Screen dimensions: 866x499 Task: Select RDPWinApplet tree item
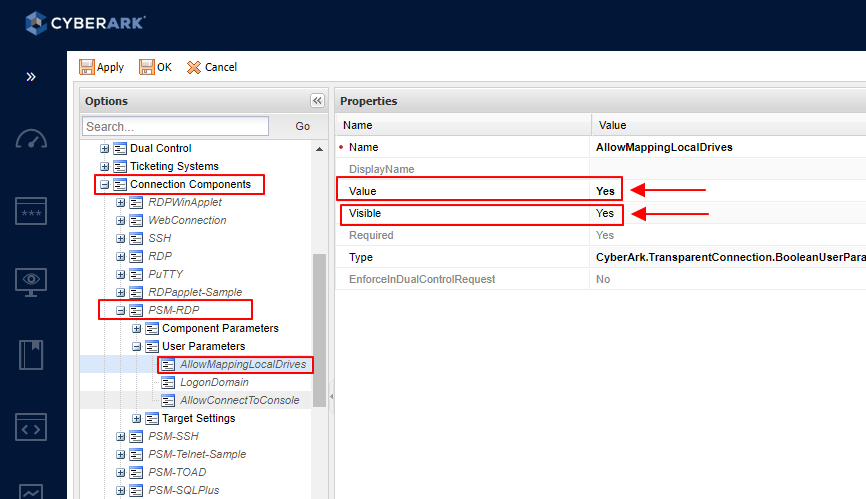pos(185,203)
